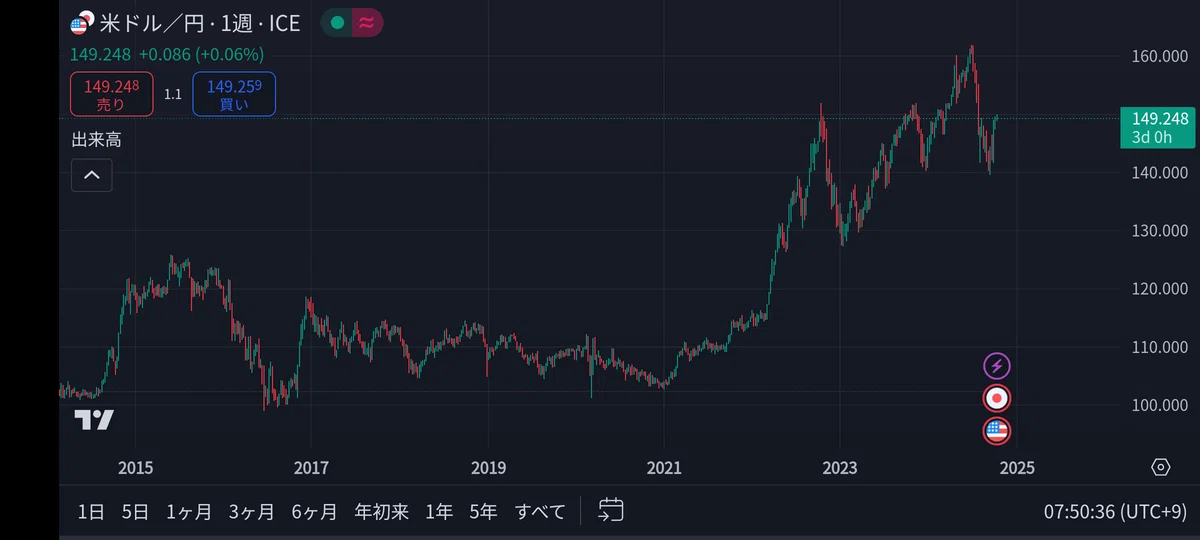Select the 6ヶ月 time range
The height and width of the screenshot is (540, 1200).
click(314, 512)
